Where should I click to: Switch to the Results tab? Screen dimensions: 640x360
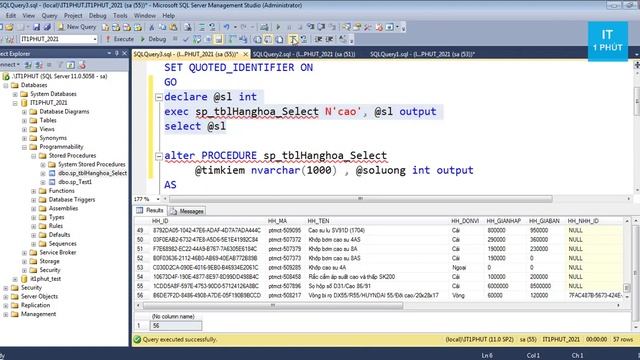pyautogui.click(x=150, y=210)
